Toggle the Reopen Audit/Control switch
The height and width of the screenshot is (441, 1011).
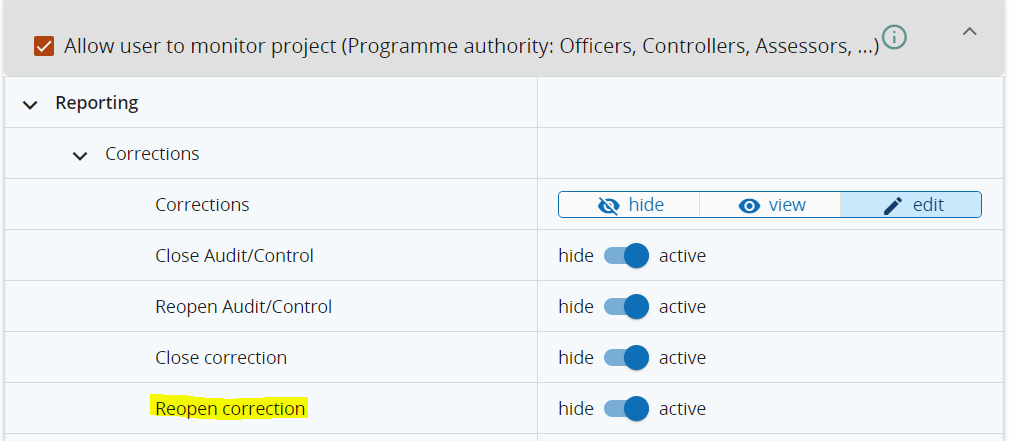pos(627,307)
